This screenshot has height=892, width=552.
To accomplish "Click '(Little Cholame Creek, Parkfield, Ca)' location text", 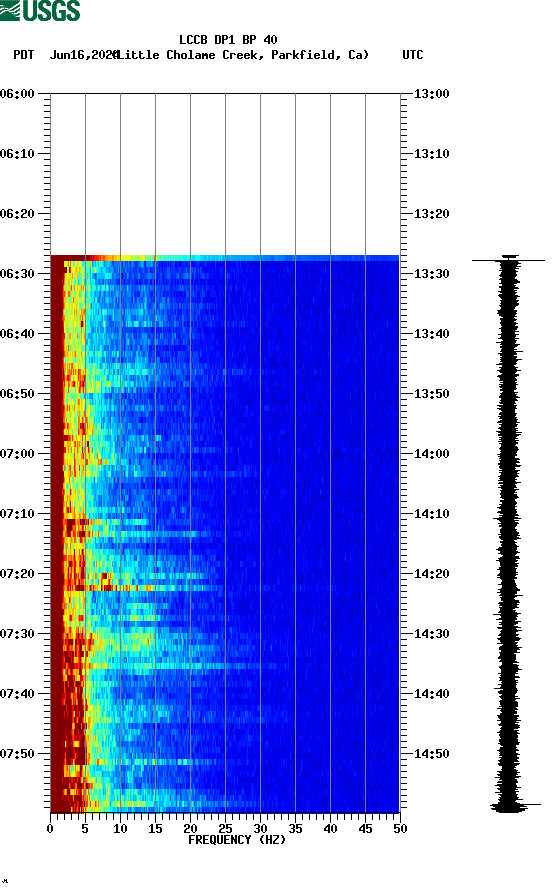I will tap(243, 55).
